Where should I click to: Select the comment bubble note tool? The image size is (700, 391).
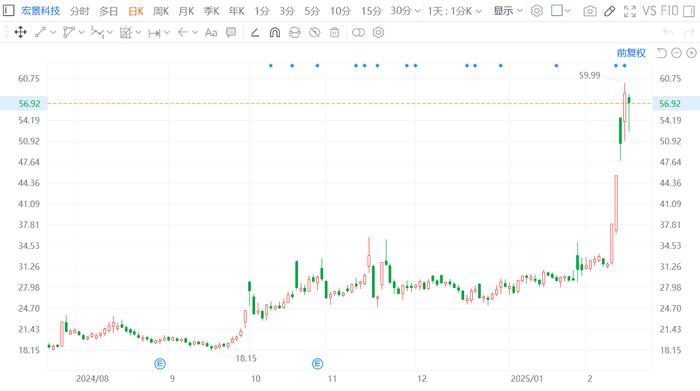(231, 32)
